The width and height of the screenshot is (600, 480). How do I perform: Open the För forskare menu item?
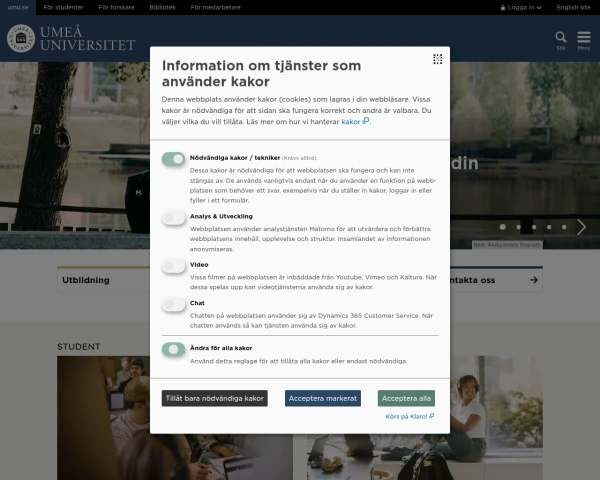point(116,7)
